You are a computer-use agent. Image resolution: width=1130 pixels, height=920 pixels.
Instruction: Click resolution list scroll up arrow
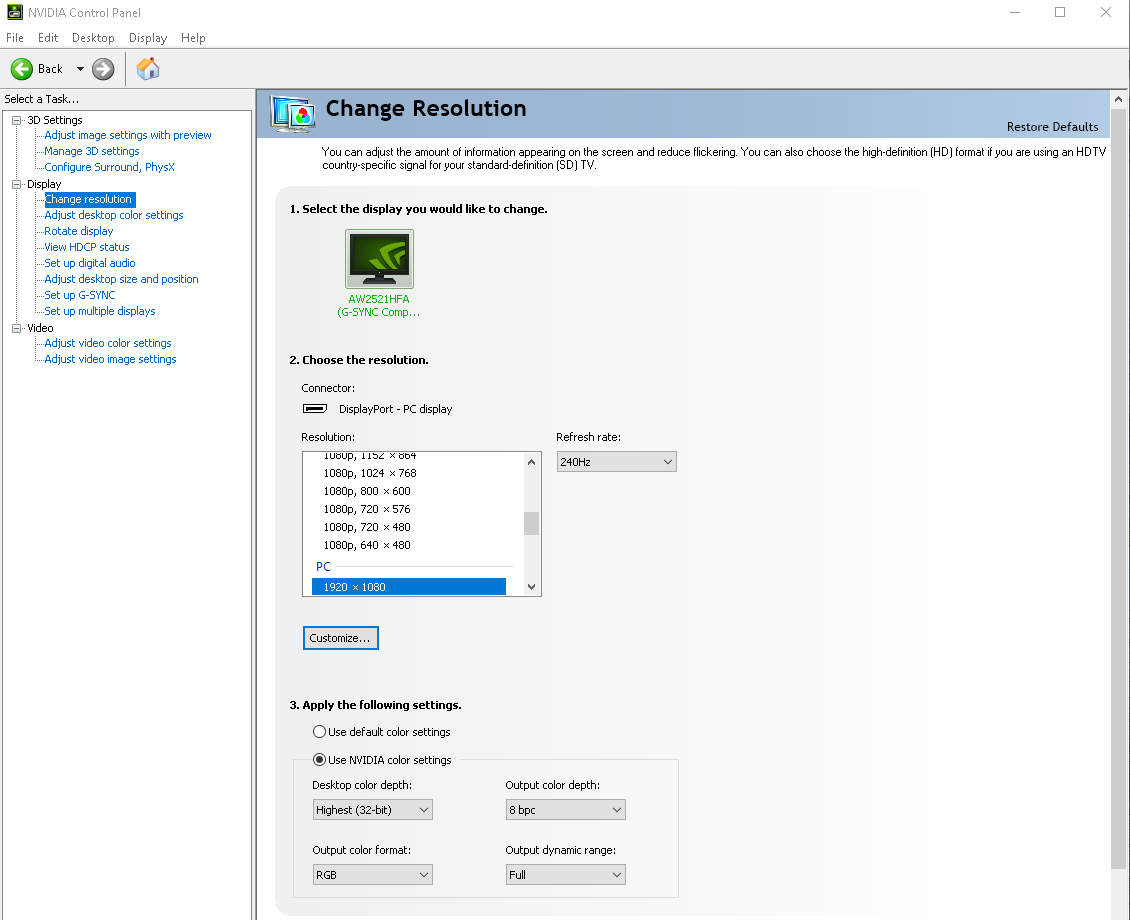(532, 463)
